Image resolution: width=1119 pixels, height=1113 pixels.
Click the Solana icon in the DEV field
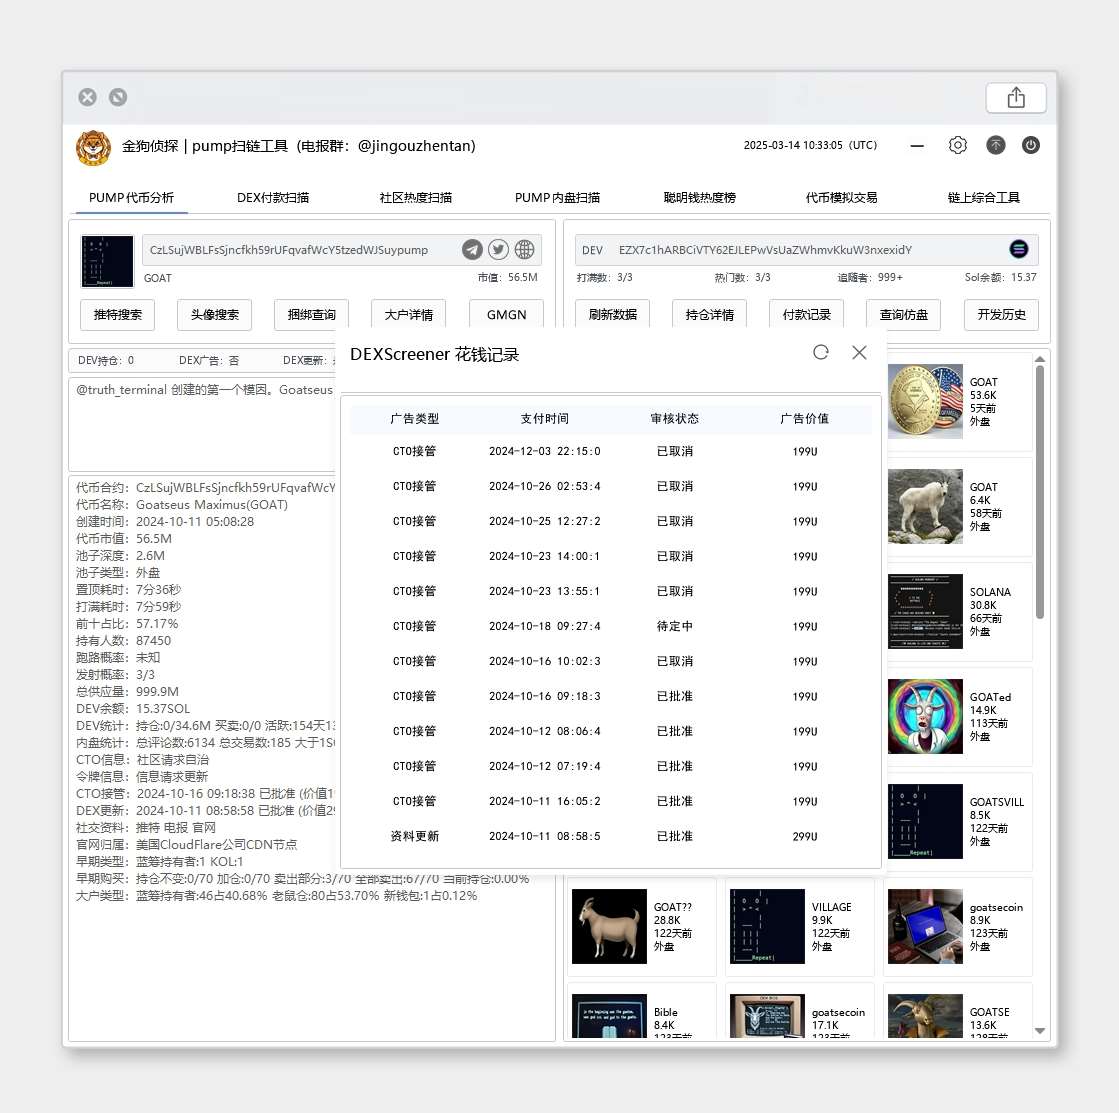pos(1018,249)
